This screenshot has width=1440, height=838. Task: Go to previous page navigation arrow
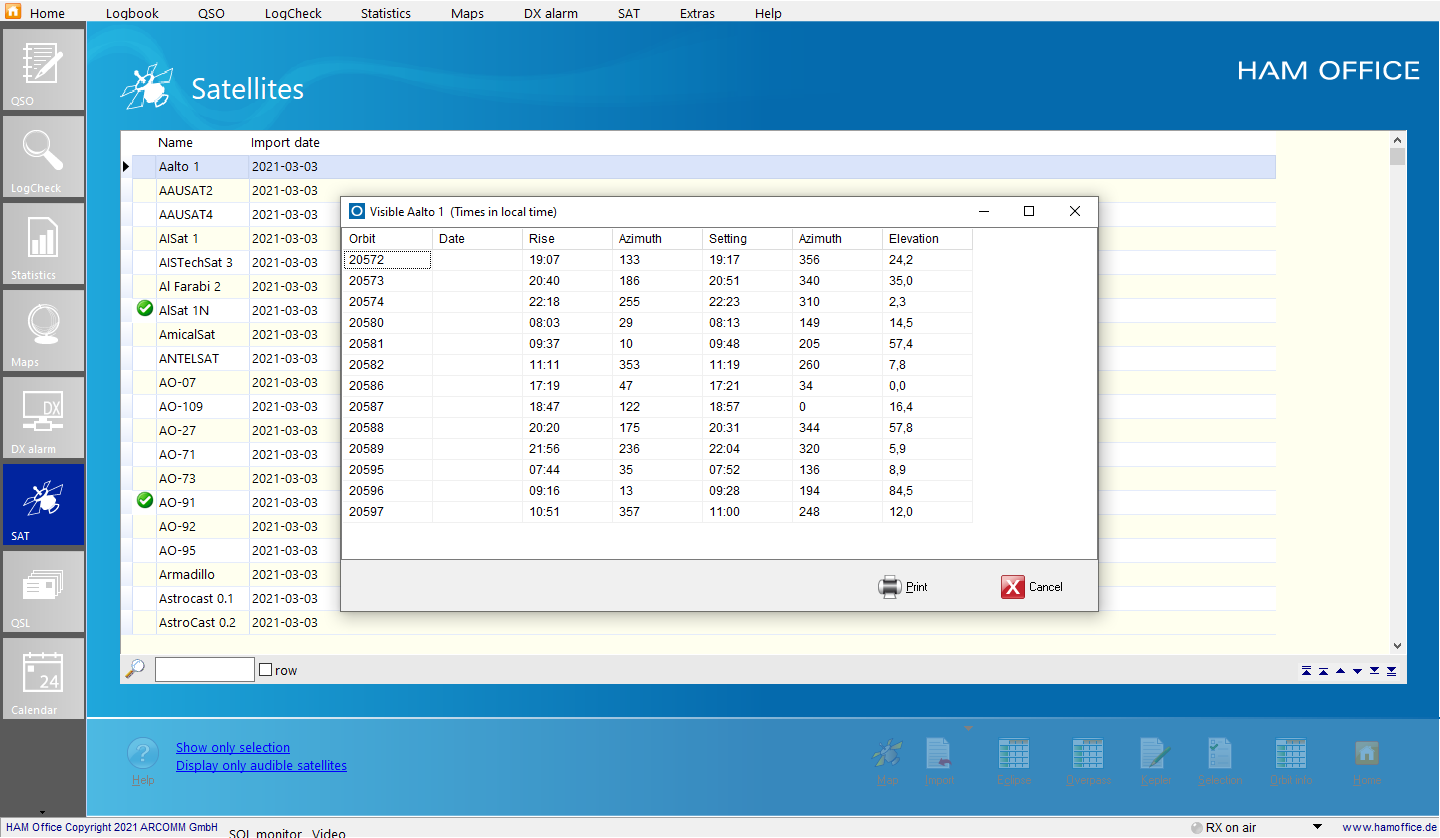coord(1323,671)
